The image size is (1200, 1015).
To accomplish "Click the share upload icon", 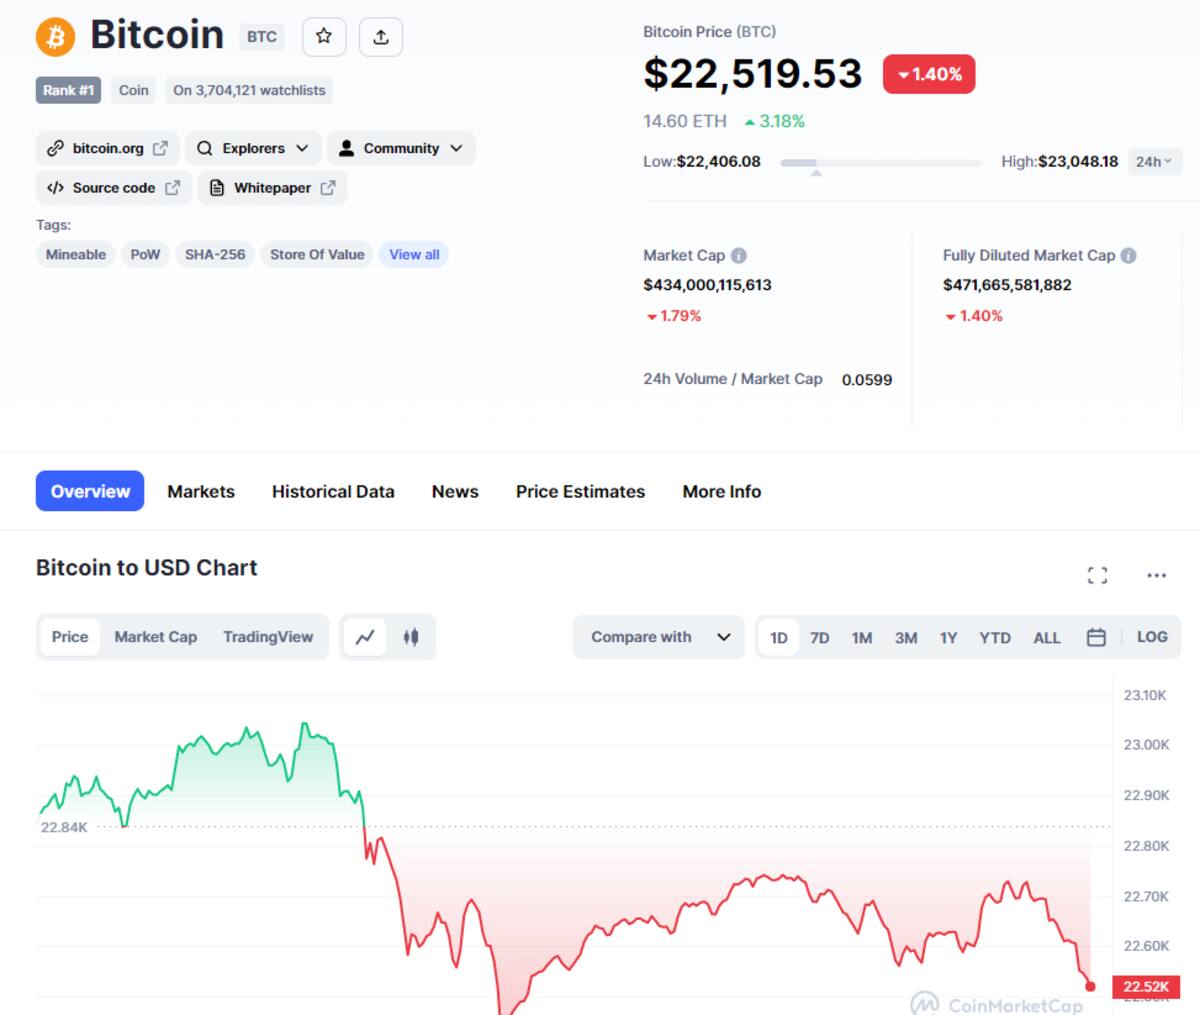I will tap(381, 37).
